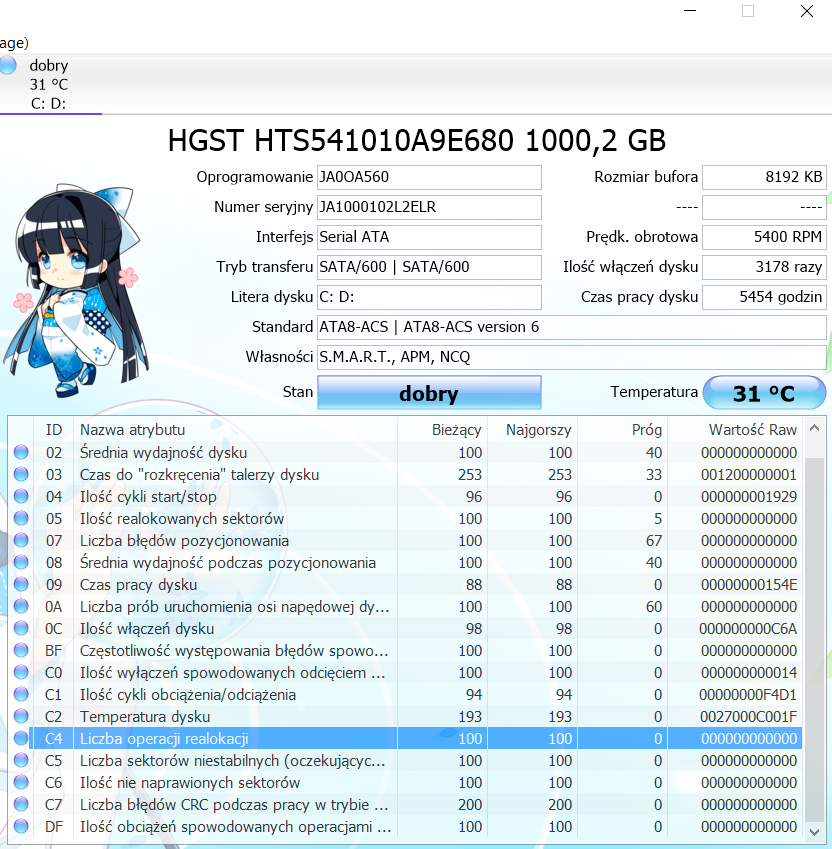
Task: Select the C: D: disk tab with the blue orb
Action: [49, 84]
